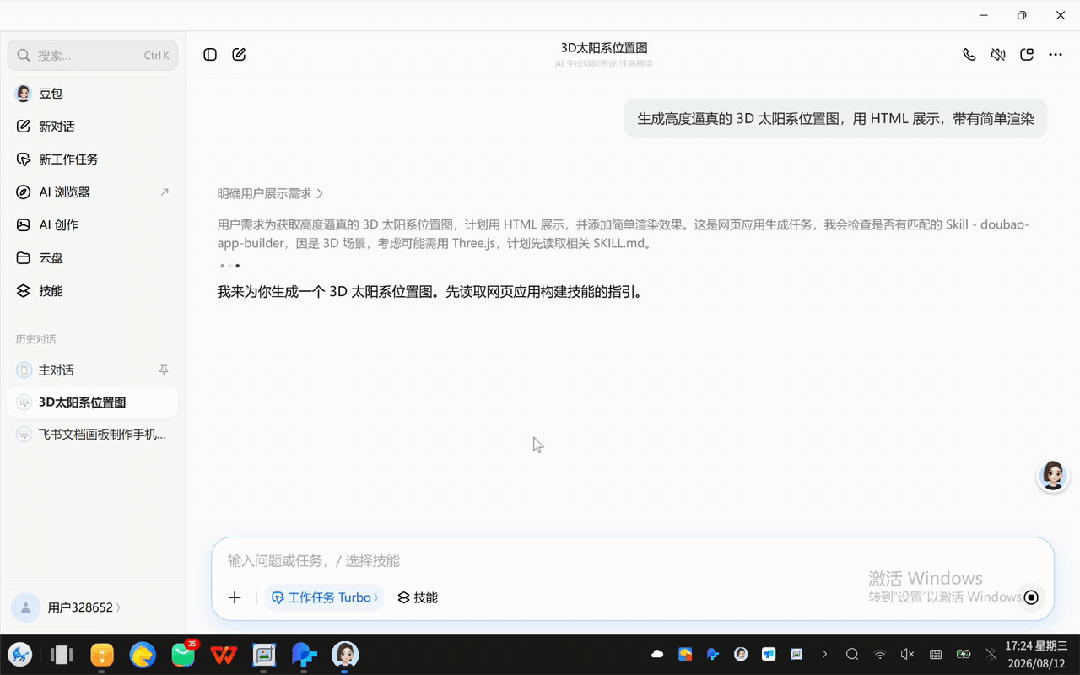
Task: Click the taskbar search magnifier icon
Action: pyautogui.click(x=852, y=654)
